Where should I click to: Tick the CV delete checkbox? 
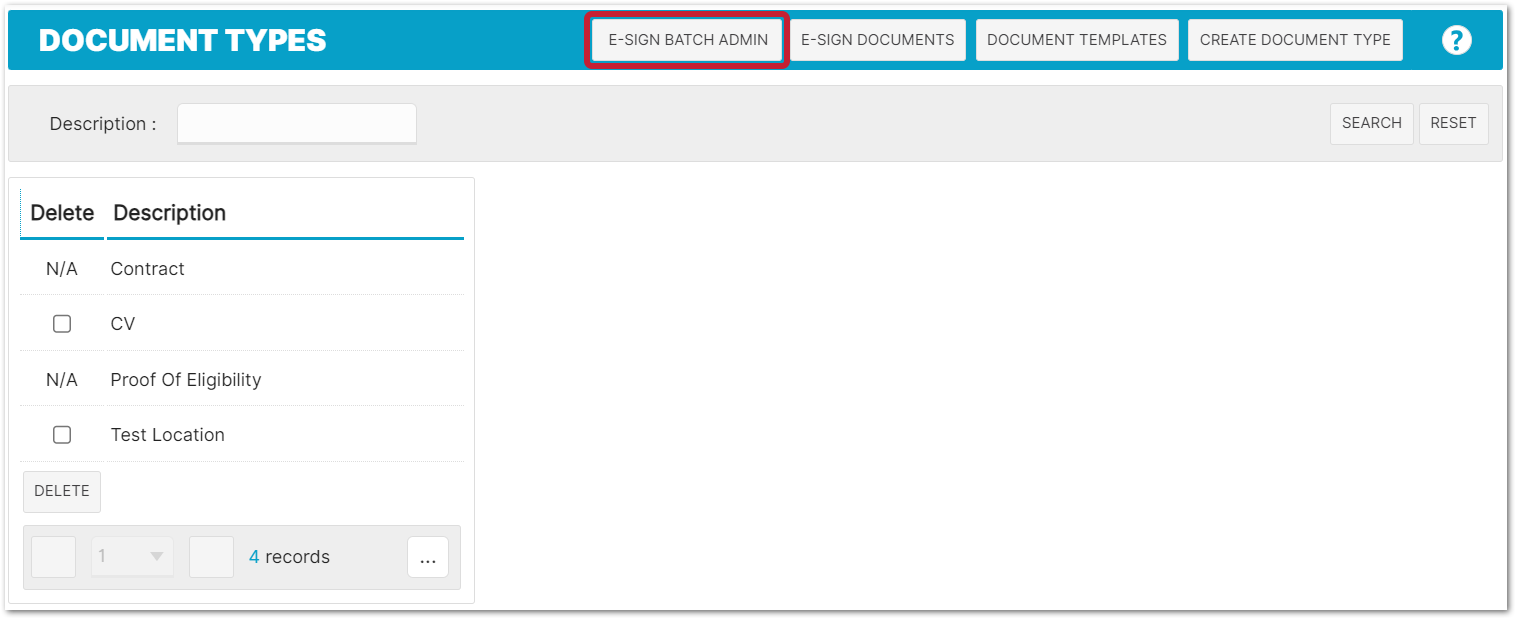click(62, 324)
